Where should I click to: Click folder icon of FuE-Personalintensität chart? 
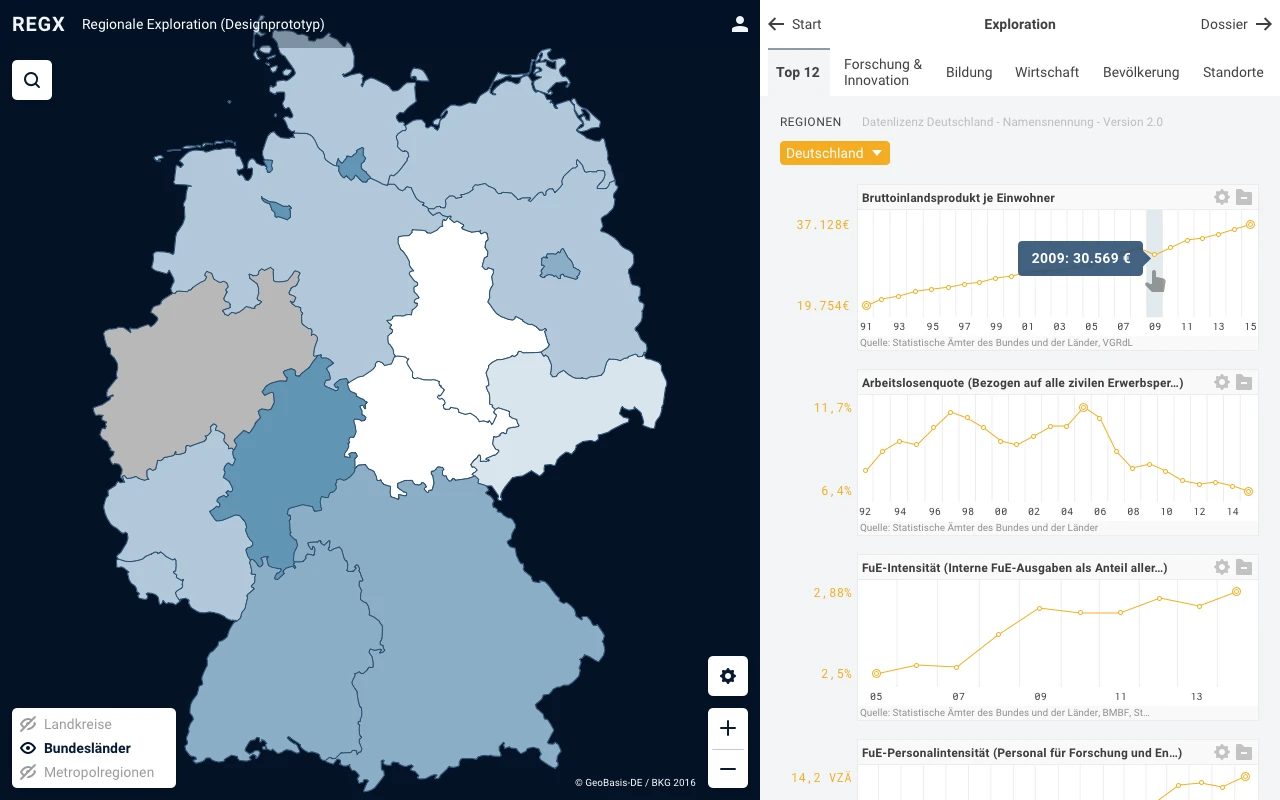point(1244,752)
